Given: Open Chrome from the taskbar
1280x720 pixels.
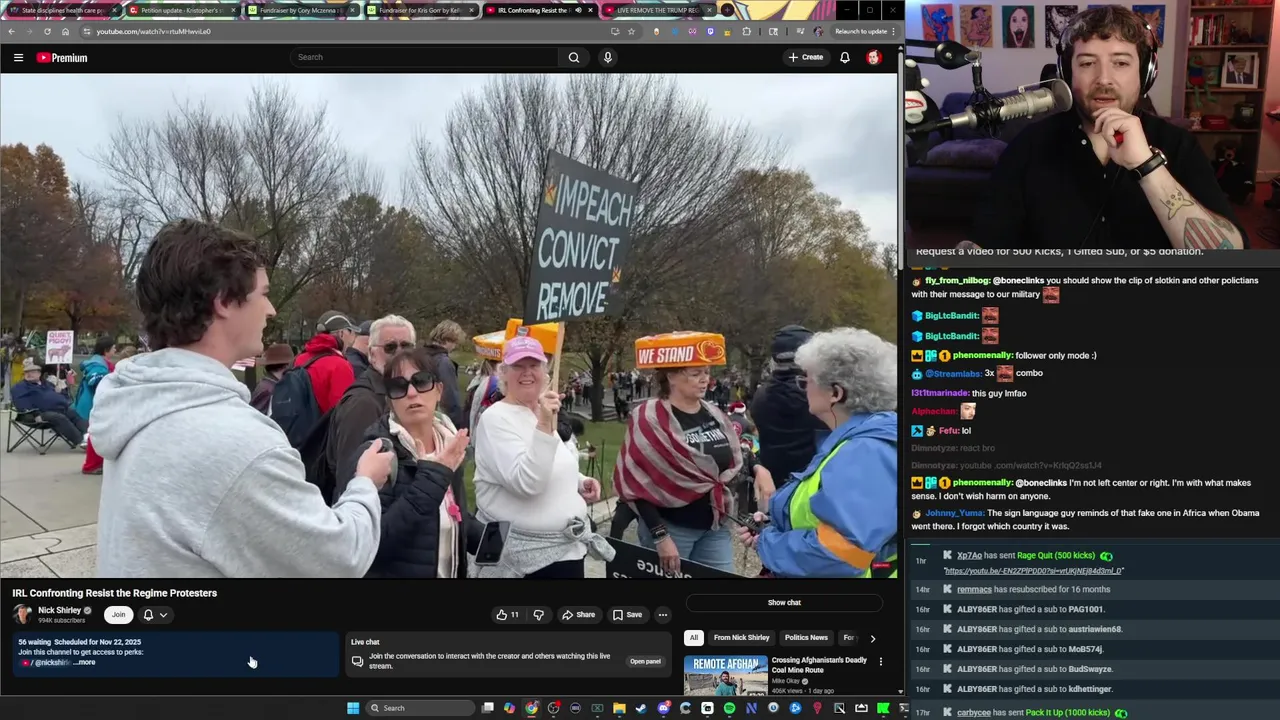Looking at the screenshot, I should pos(531,708).
